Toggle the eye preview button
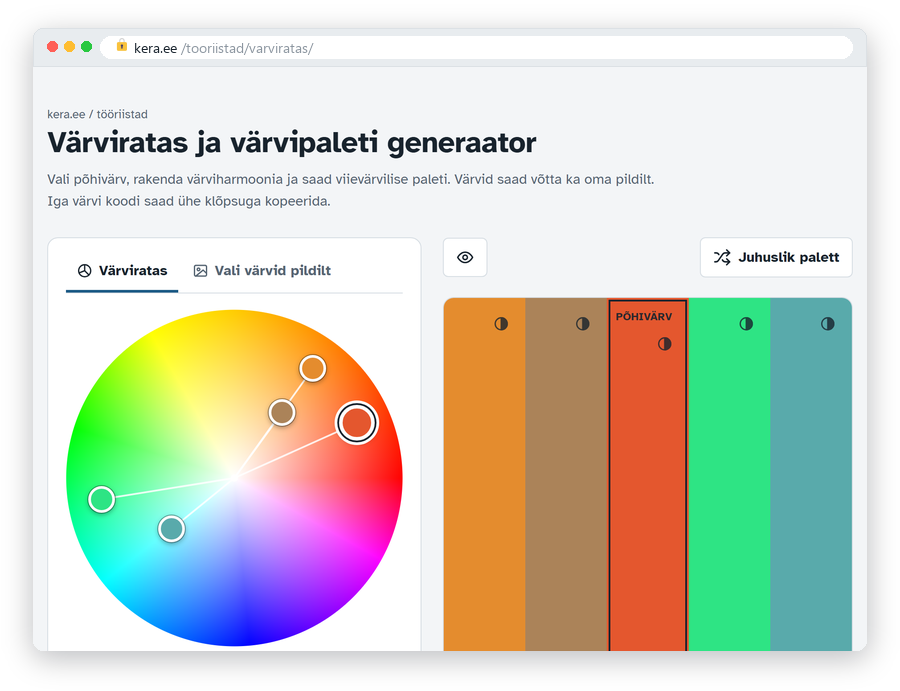 pyautogui.click(x=465, y=257)
